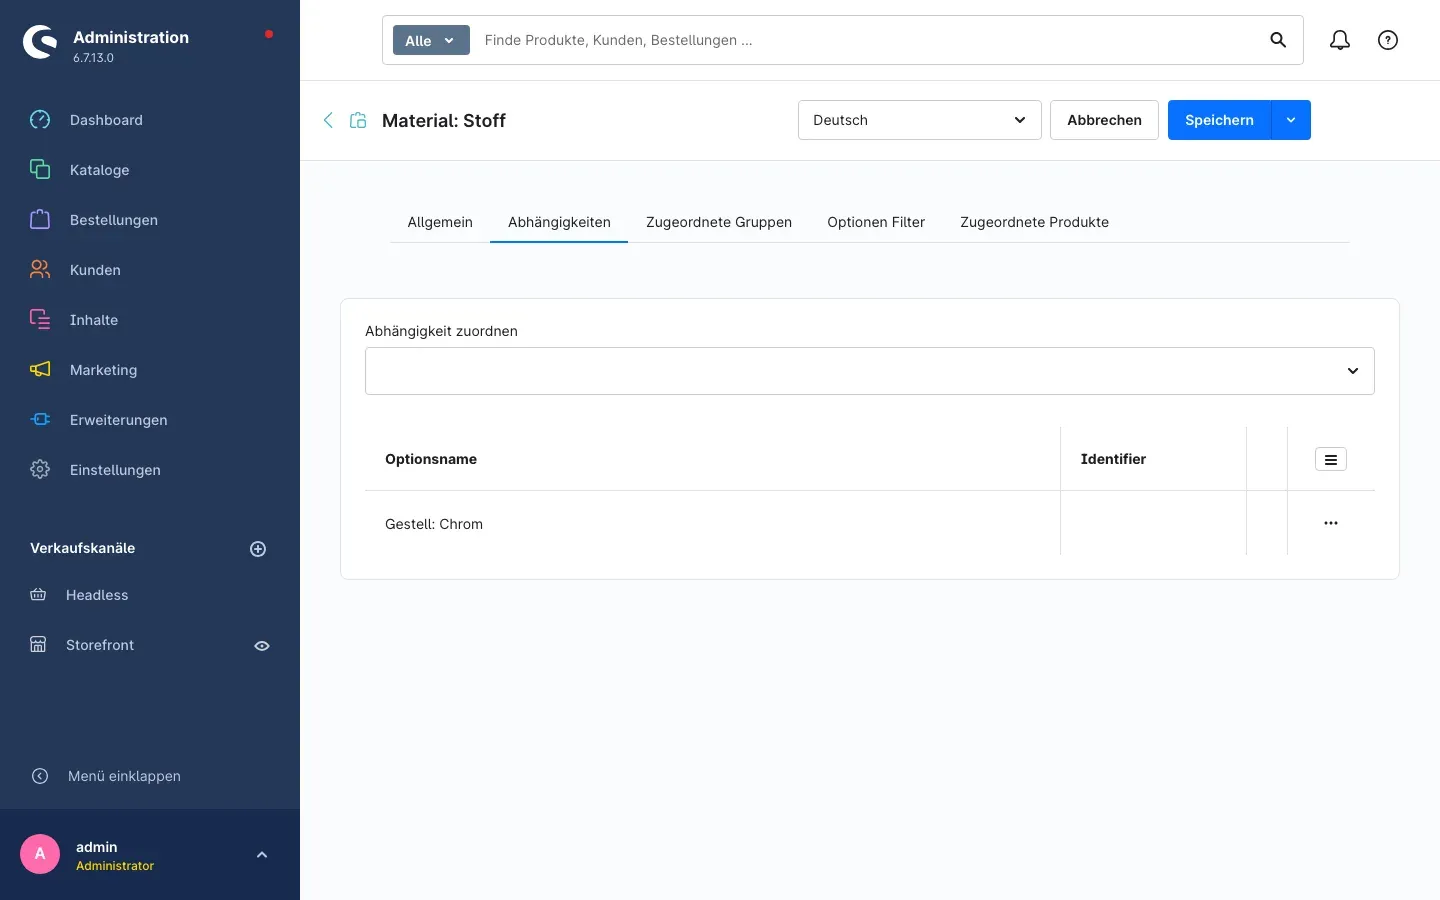Focus the global search input field

(x=865, y=40)
